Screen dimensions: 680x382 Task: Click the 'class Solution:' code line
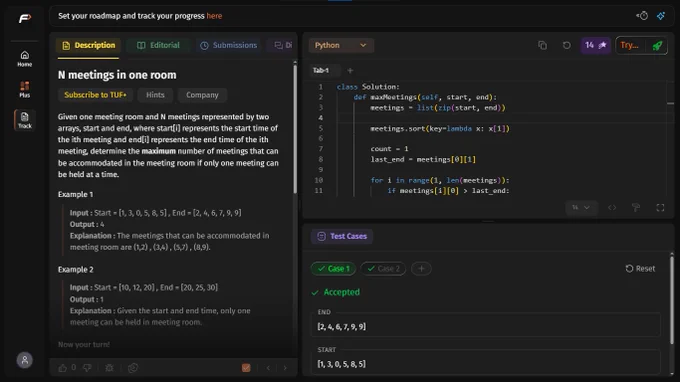tap(368, 87)
